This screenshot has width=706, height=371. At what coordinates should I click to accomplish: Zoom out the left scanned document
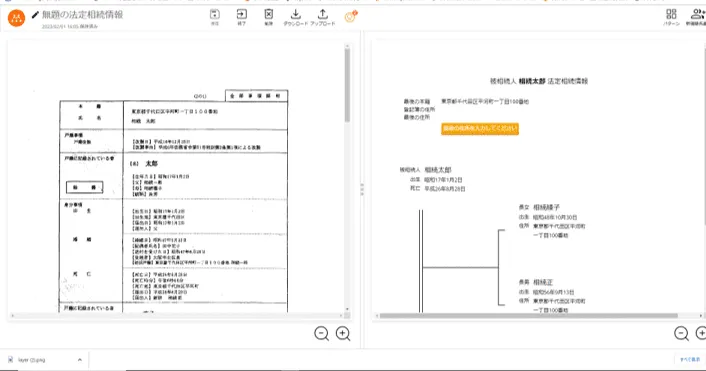(321, 334)
